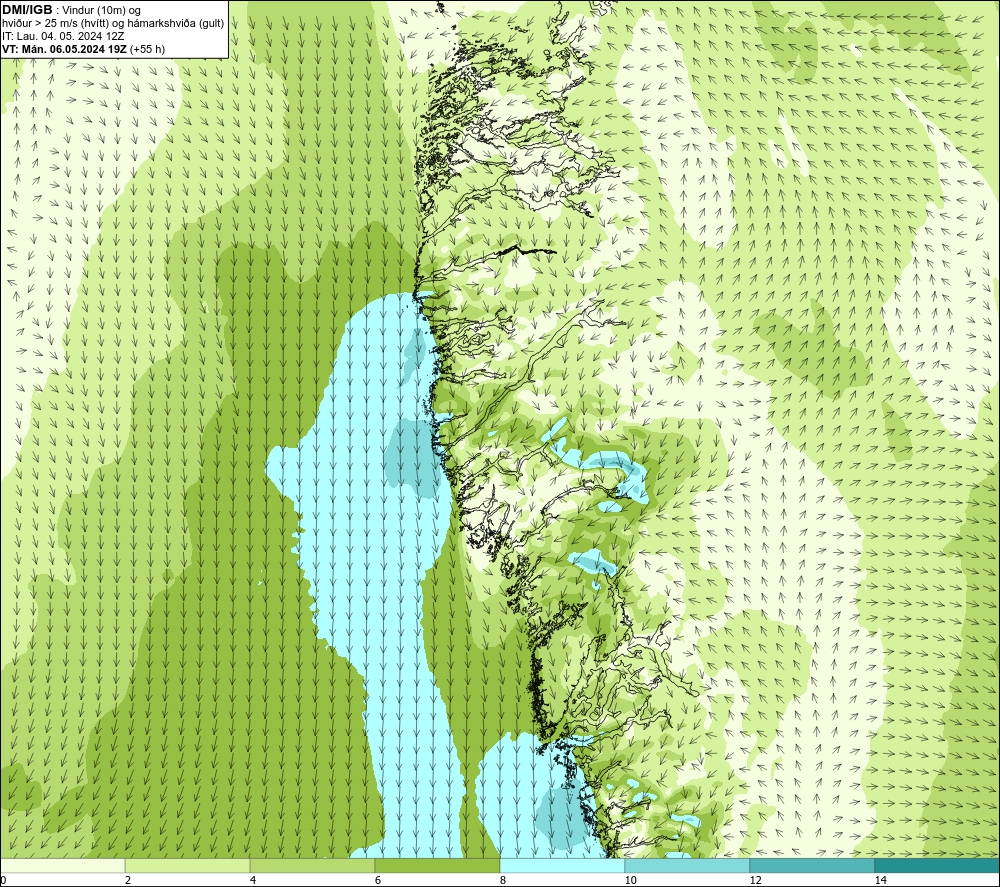Click the darkest teal swatch above 14 m/s
Image resolution: width=1000 pixels, height=887 pixels.
(938, 865)
